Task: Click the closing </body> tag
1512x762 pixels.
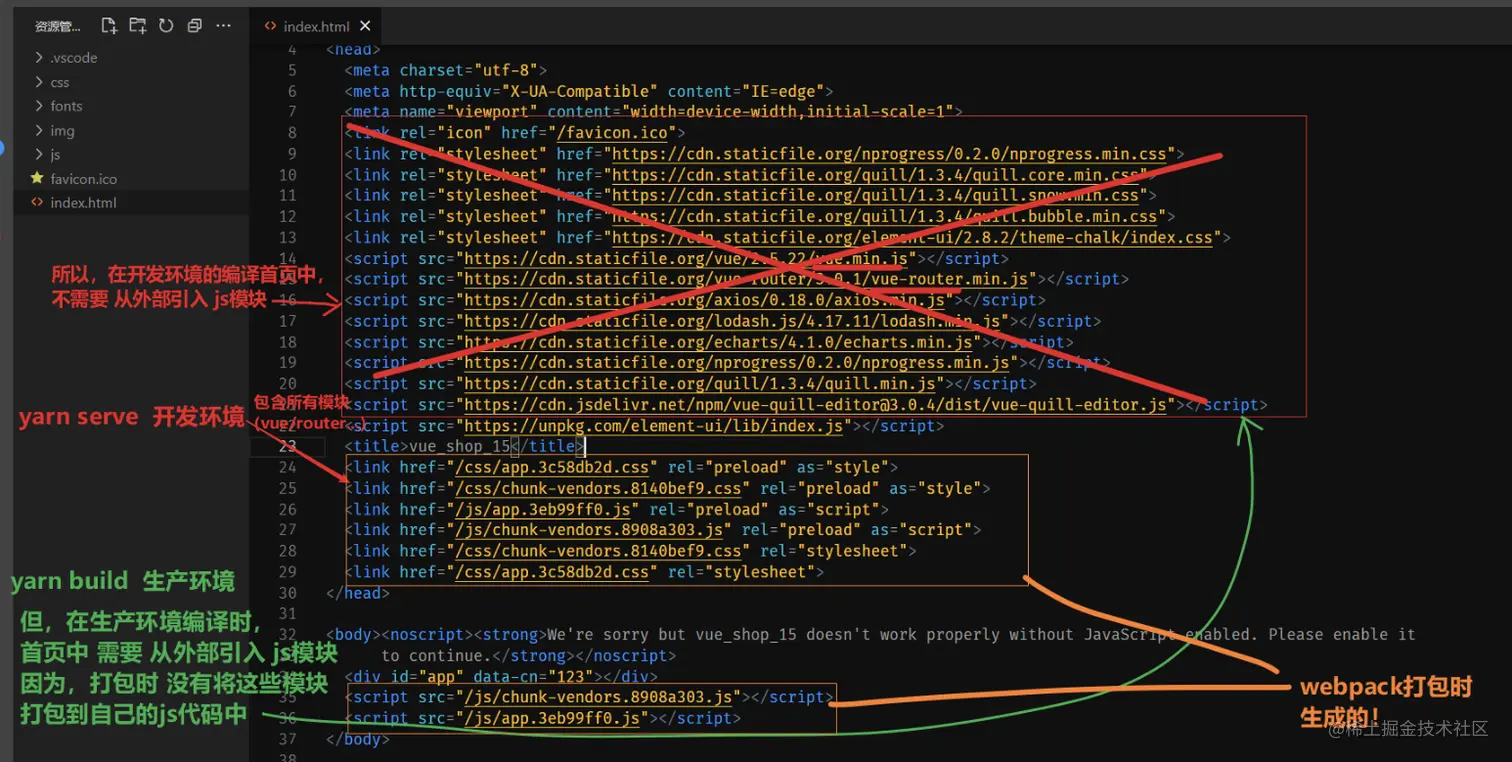Action: [357, 740]
